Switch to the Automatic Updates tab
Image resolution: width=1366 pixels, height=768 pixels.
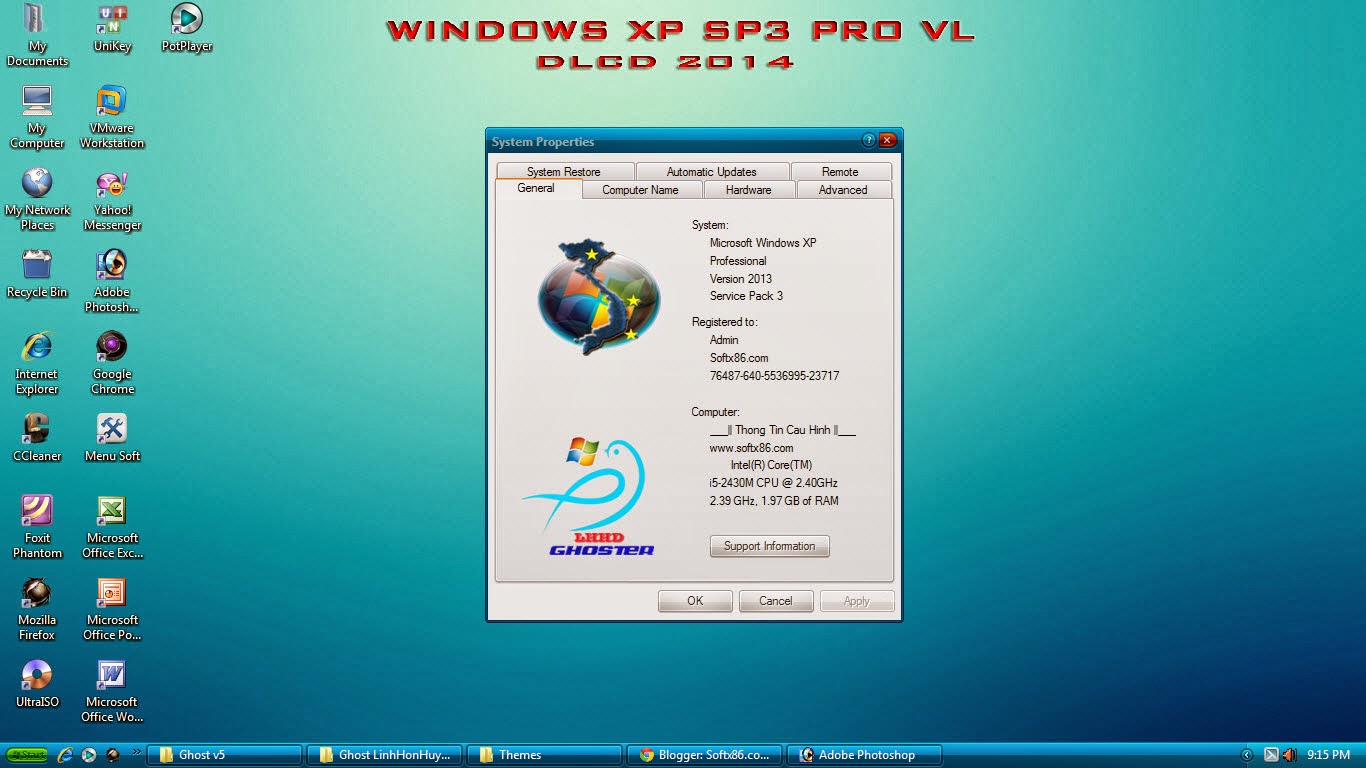pos(712,172)
